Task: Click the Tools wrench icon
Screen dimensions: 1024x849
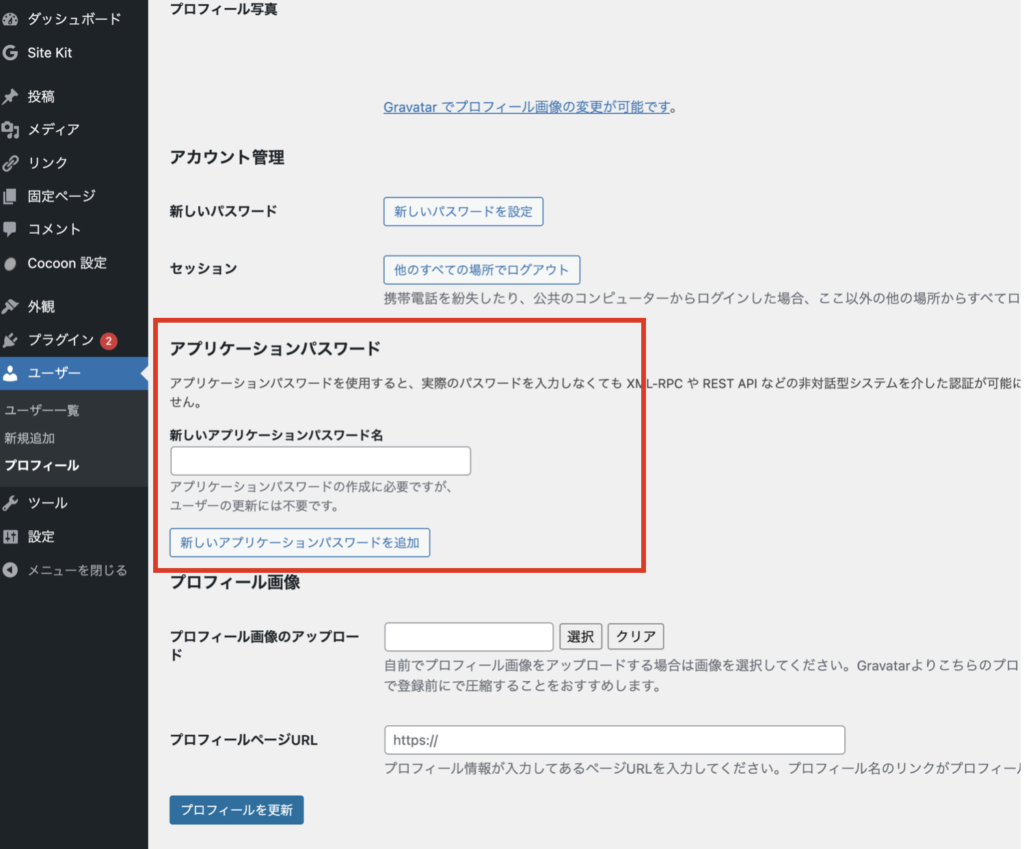Action: (x=10, y=503)
